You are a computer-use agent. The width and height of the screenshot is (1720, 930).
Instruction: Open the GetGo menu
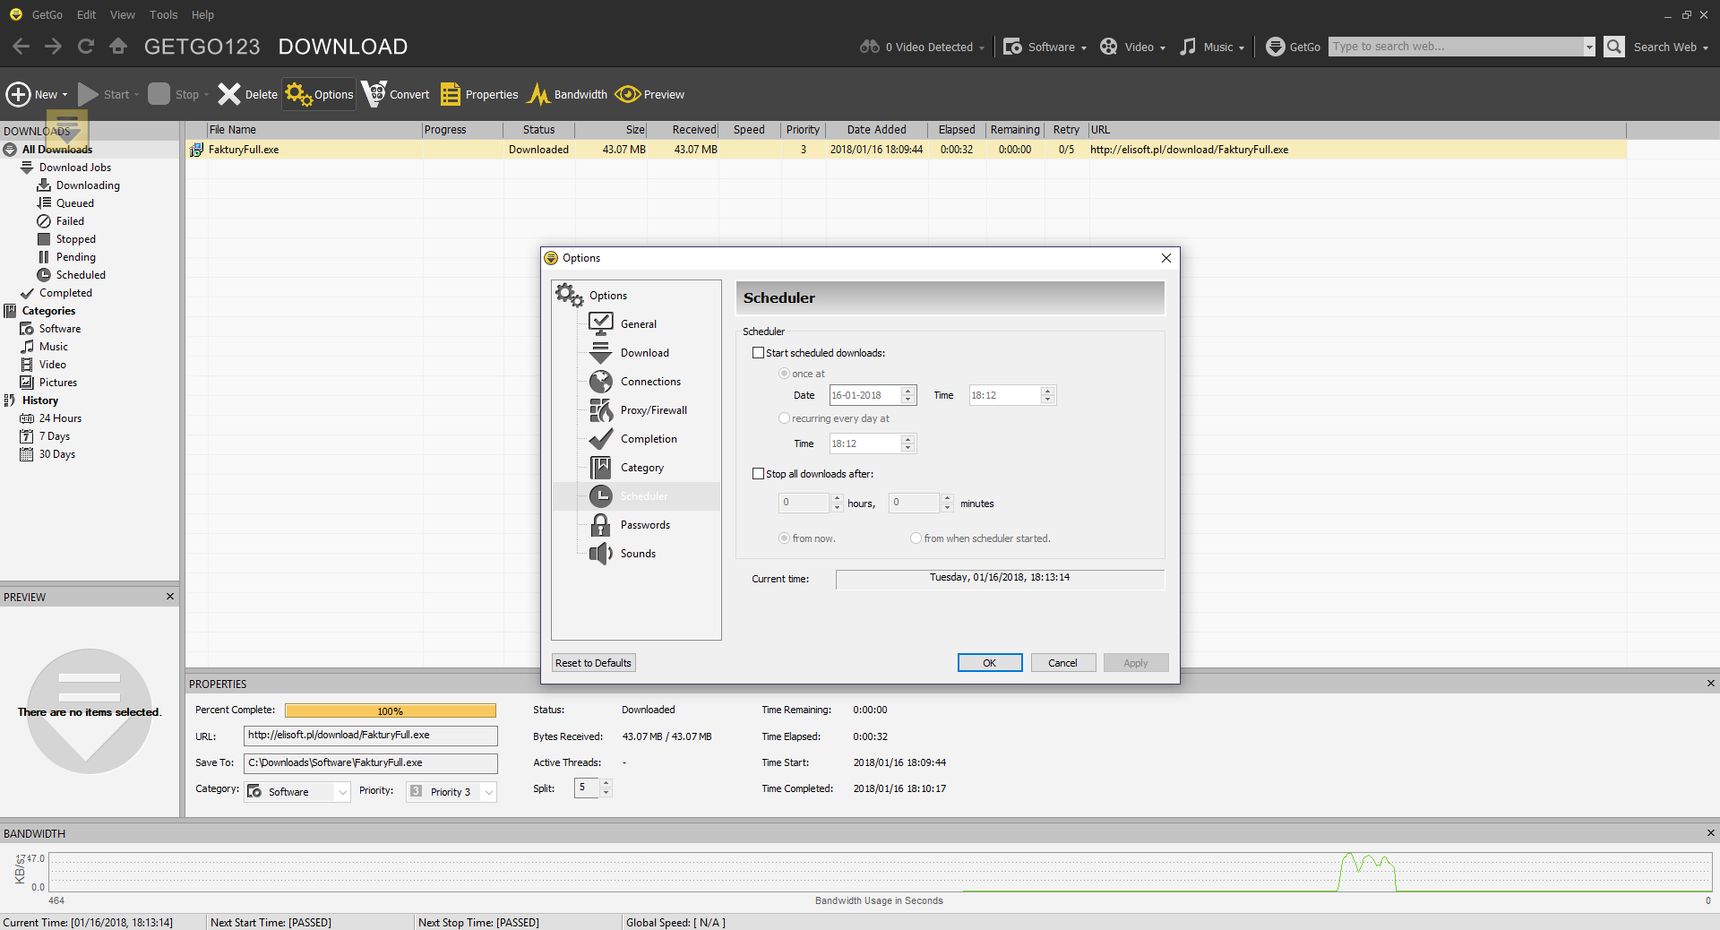[x=47, y=15]
